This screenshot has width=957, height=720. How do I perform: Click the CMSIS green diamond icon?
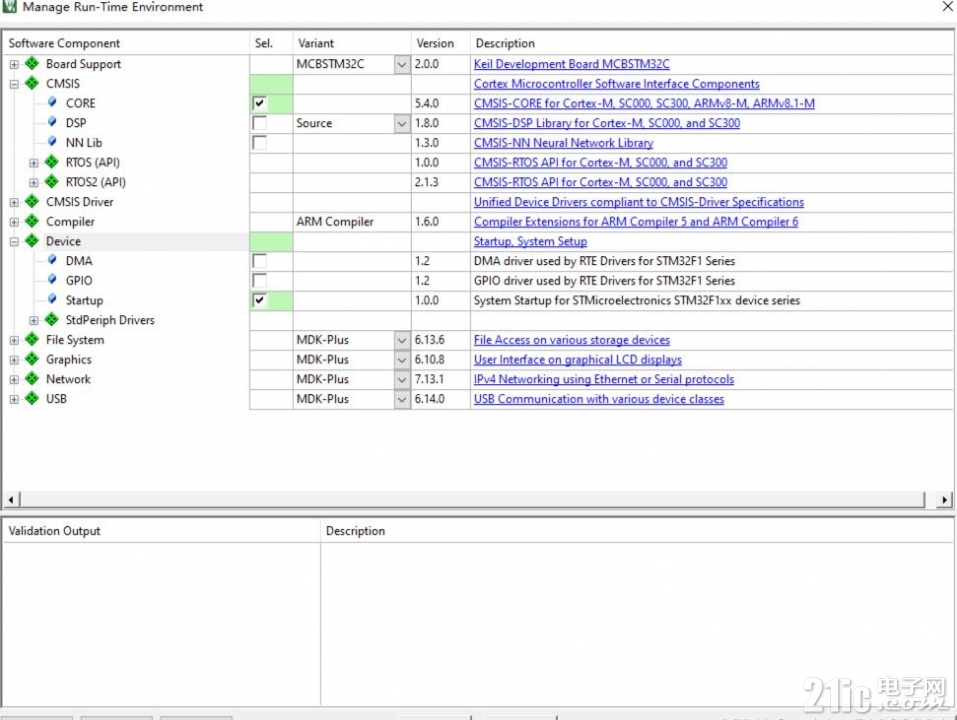coord(32,83)
